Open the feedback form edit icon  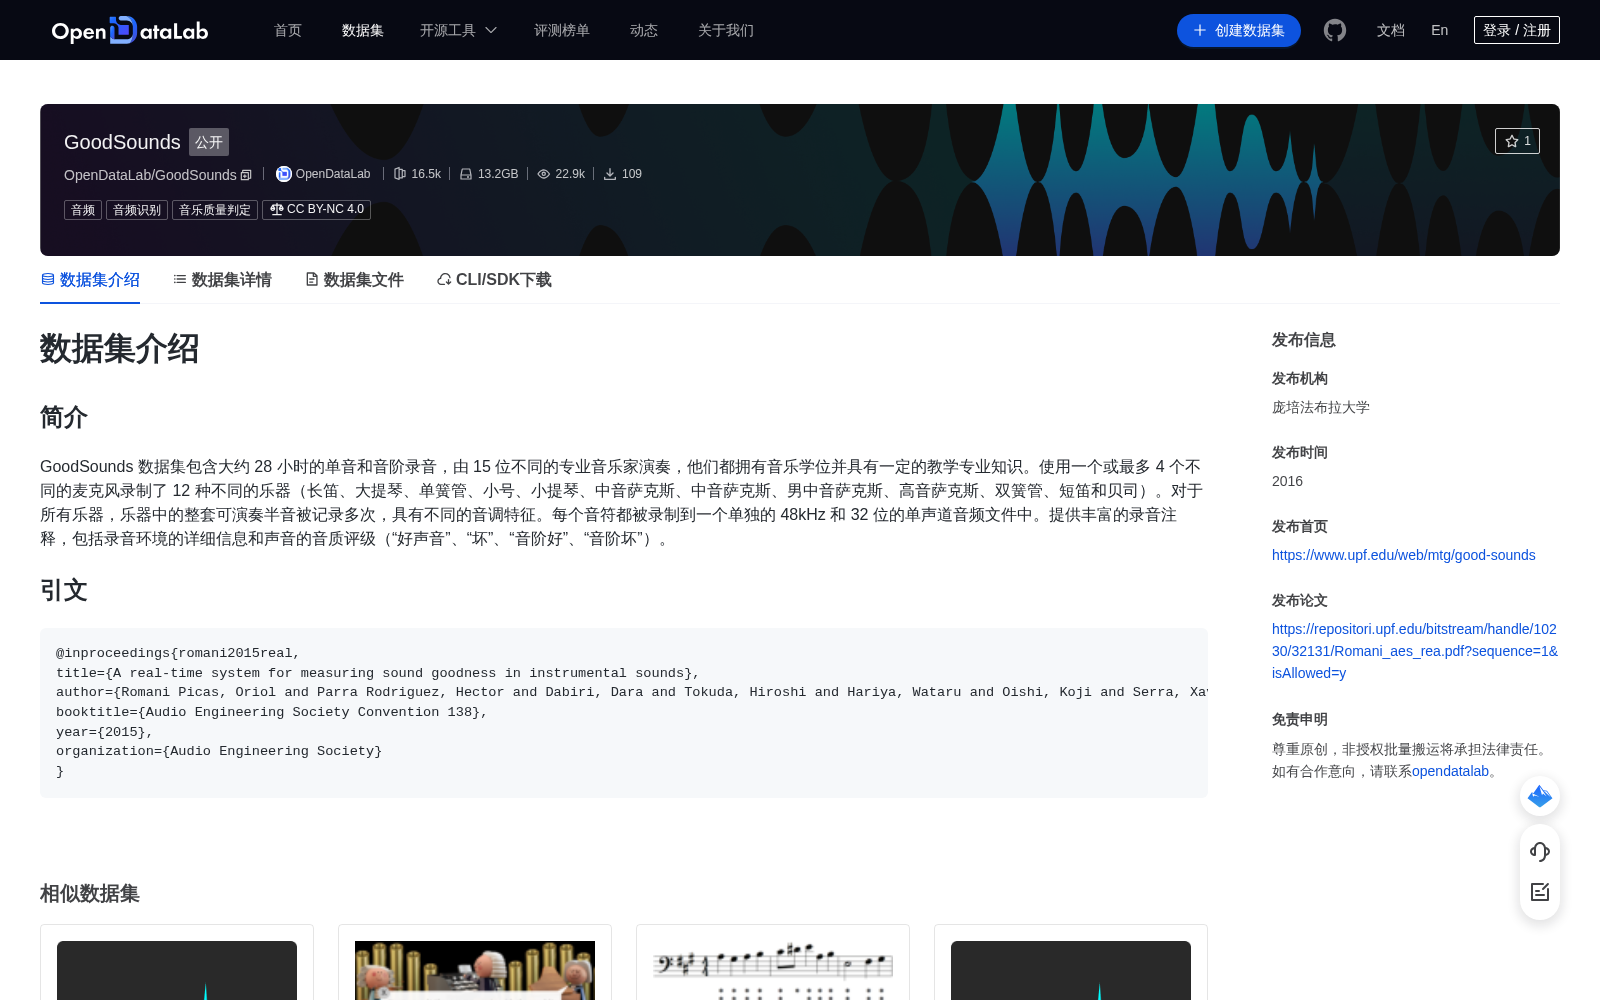coord(1540,891)
